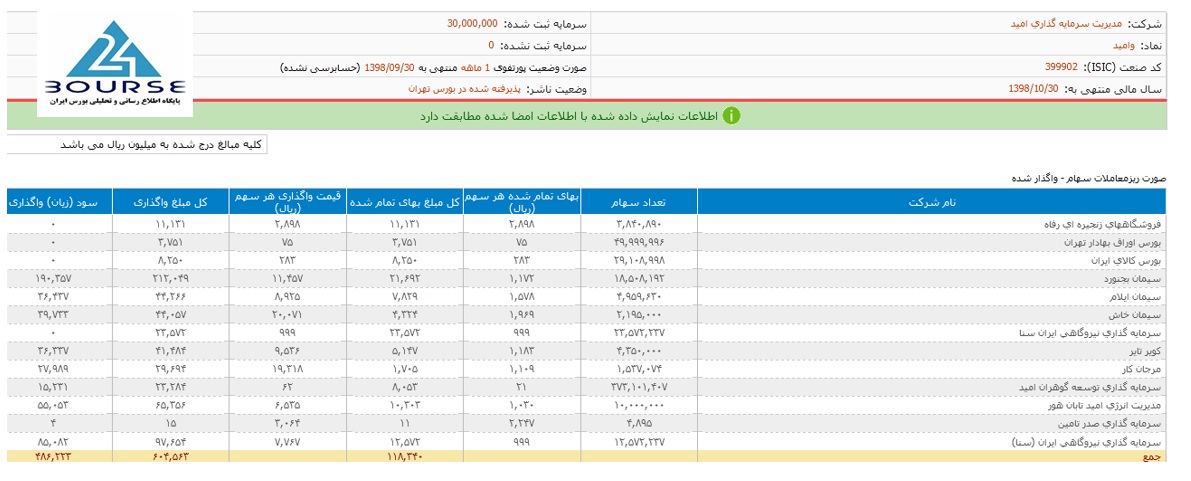Click سیمان خاش cost per share cell

pyautogui.click(x=522, y=315)
